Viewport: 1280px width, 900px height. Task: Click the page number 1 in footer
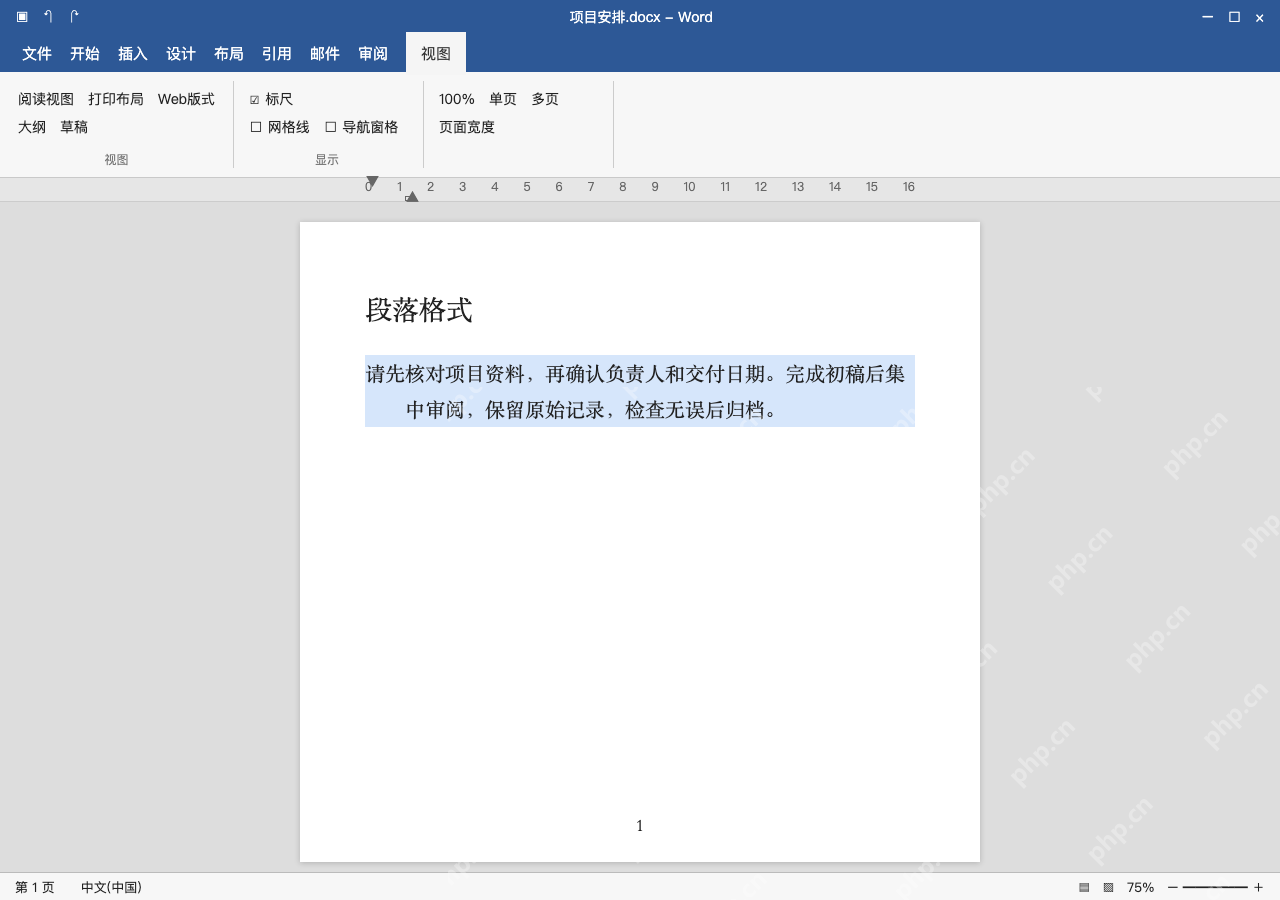coord(640,826)
